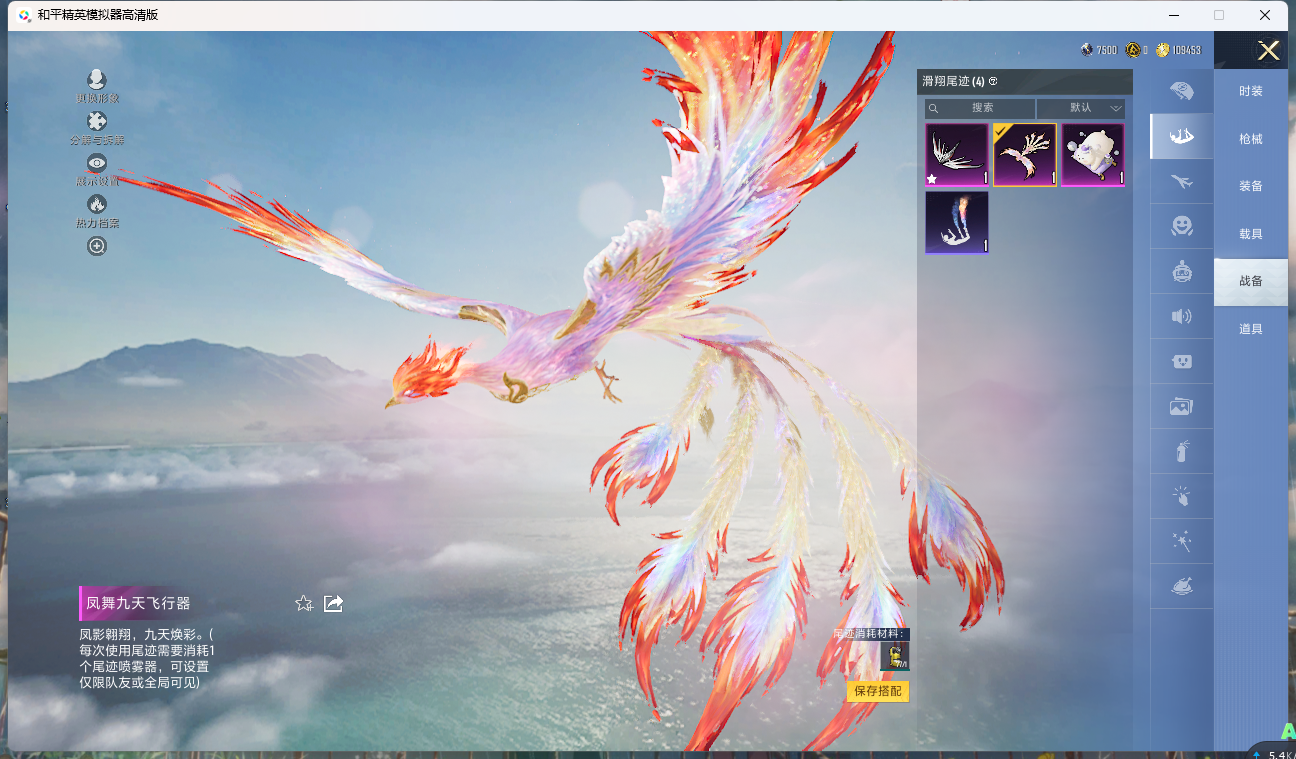Click the help icon beside 滑翔尾迹 (4)
This screenshot has width=1296, height=759.
[993, 82]
